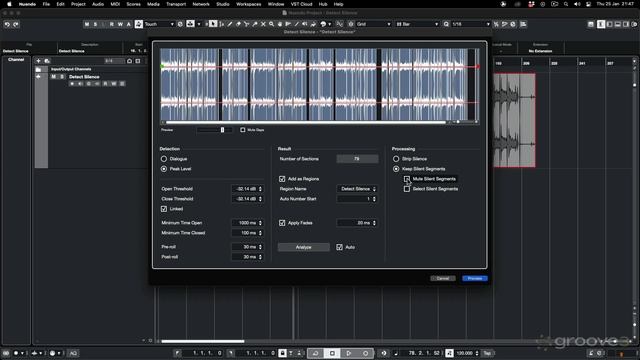Click the M button on Detect Silence track
The image size is (640, 360).
tap(53, 77)
